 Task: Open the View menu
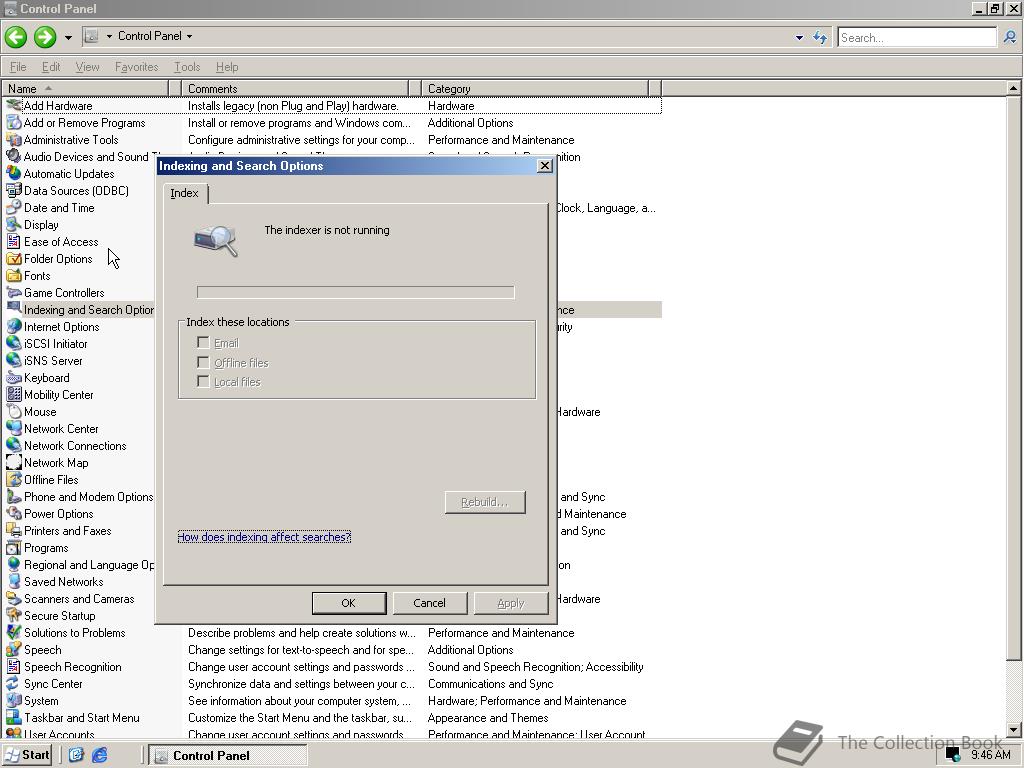click(87, 67)
